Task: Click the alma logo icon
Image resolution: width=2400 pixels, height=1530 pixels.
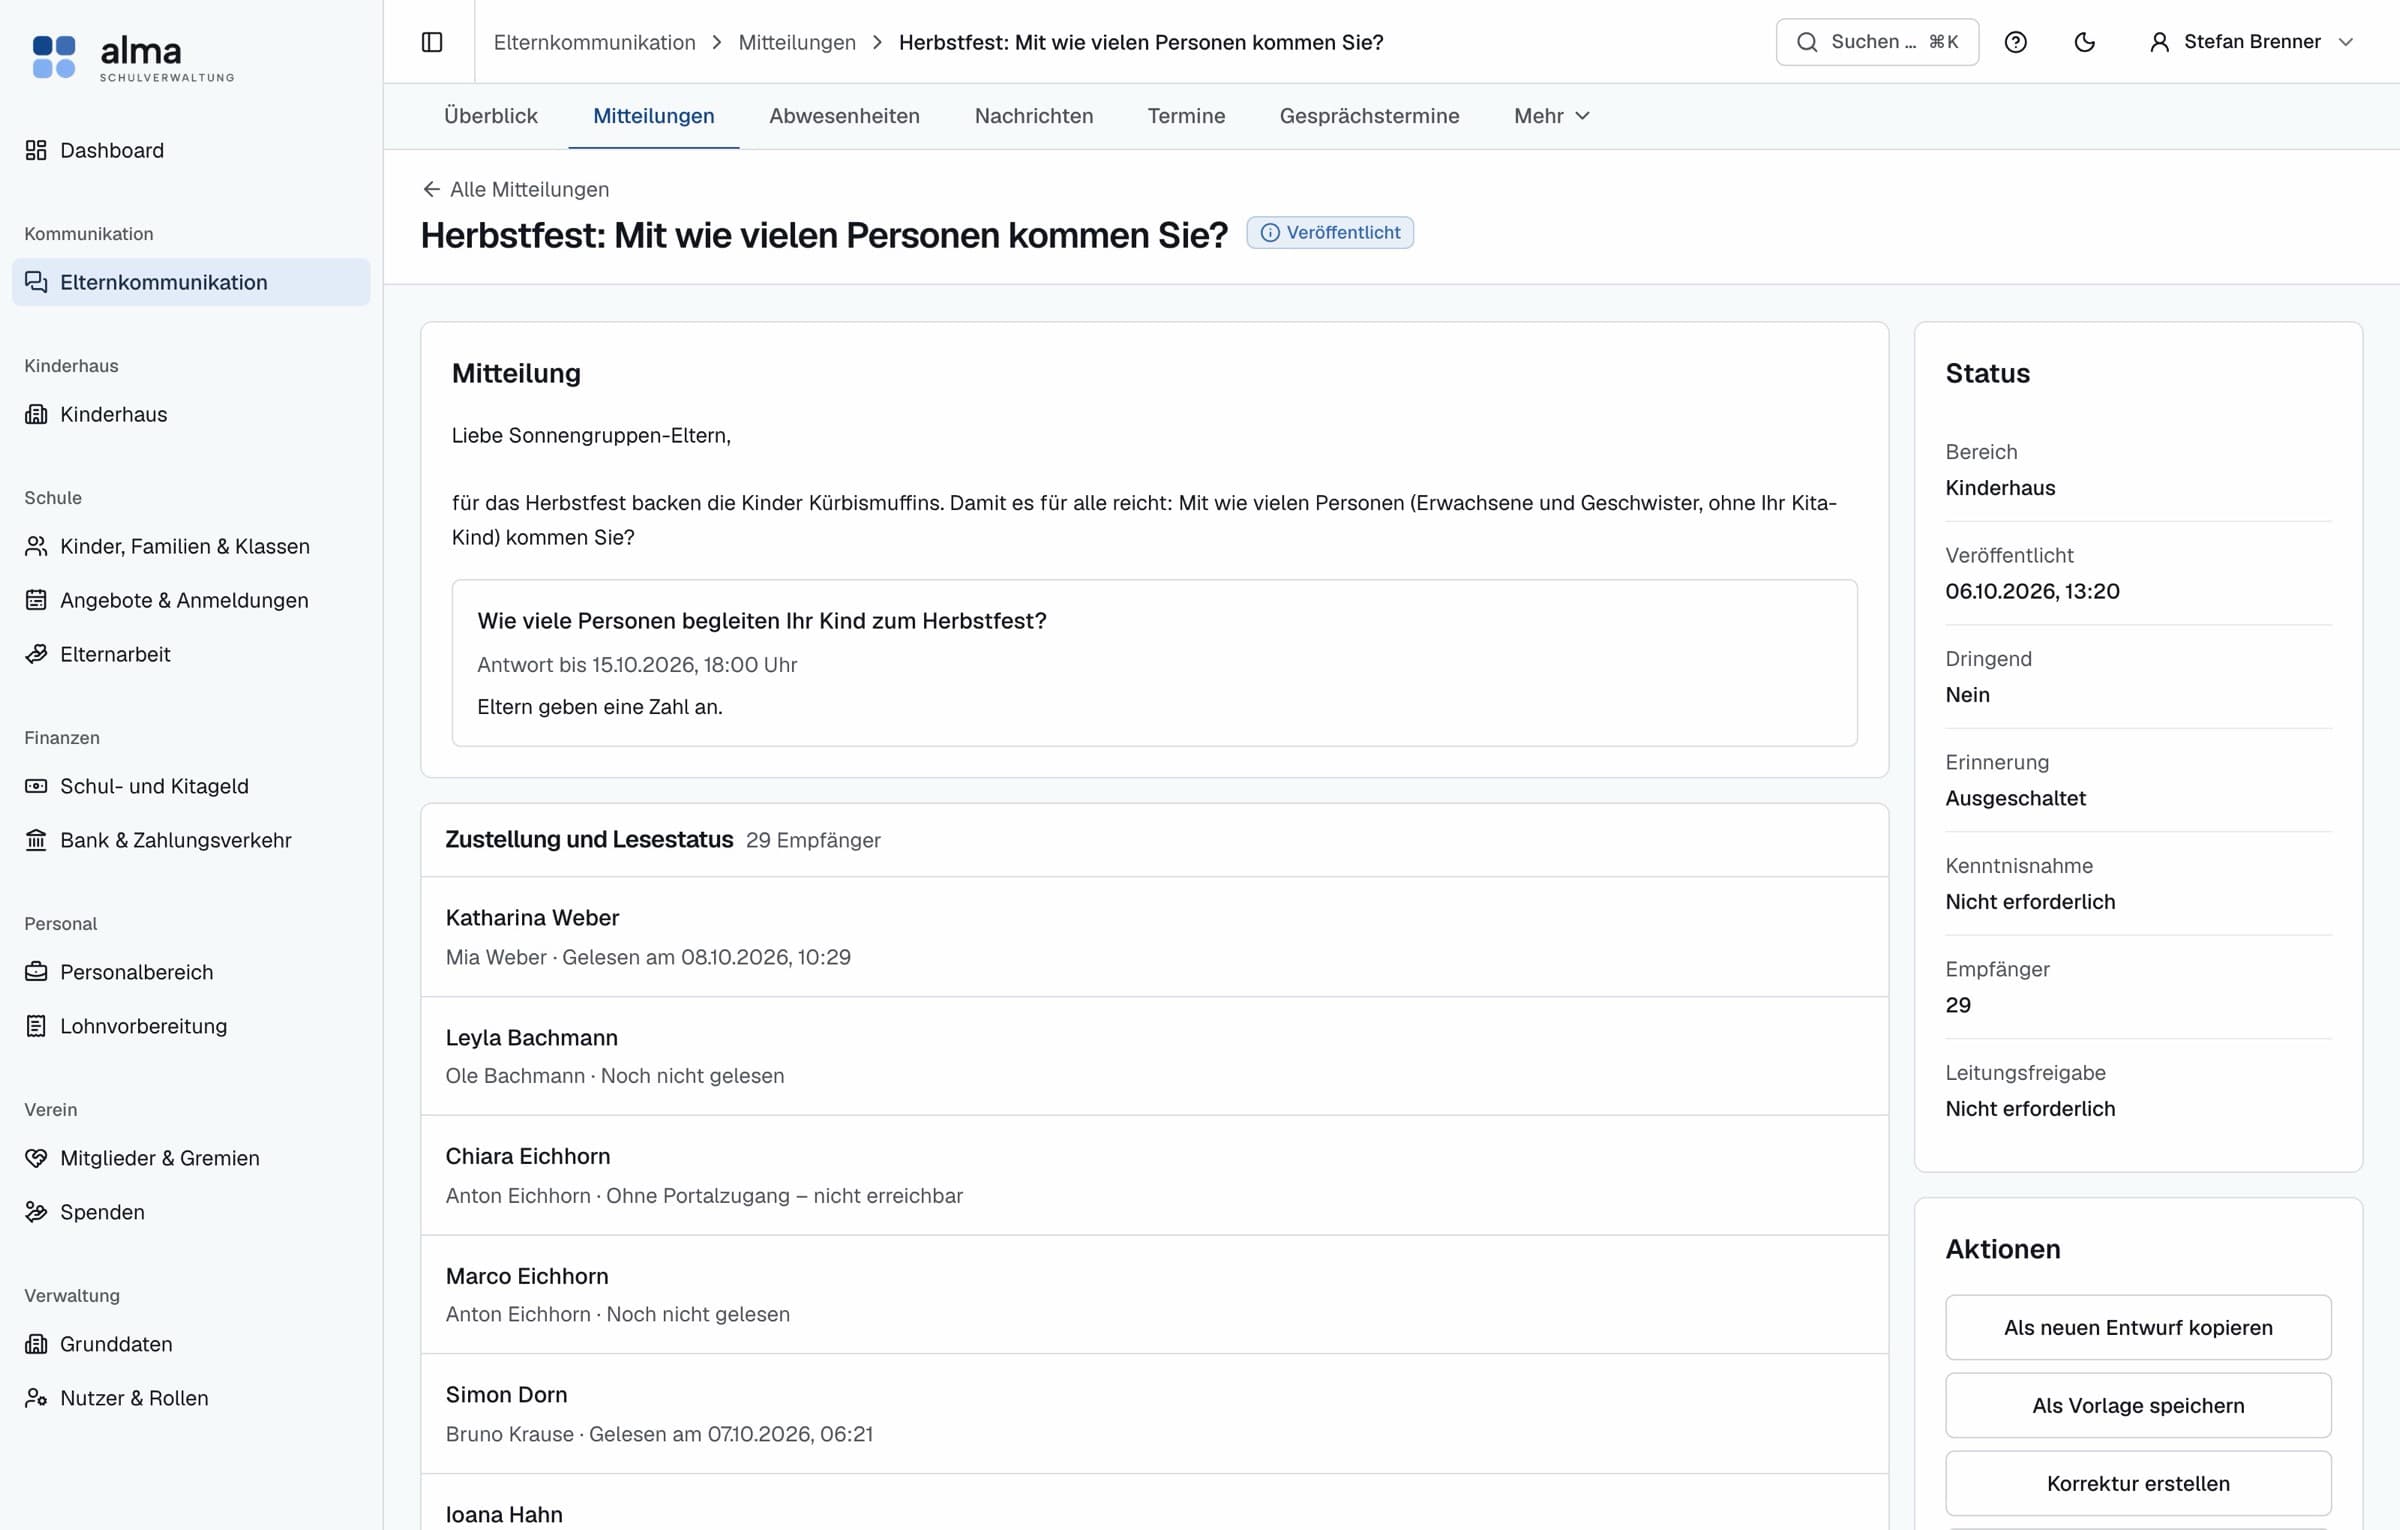Action: [x=54, y=57]
